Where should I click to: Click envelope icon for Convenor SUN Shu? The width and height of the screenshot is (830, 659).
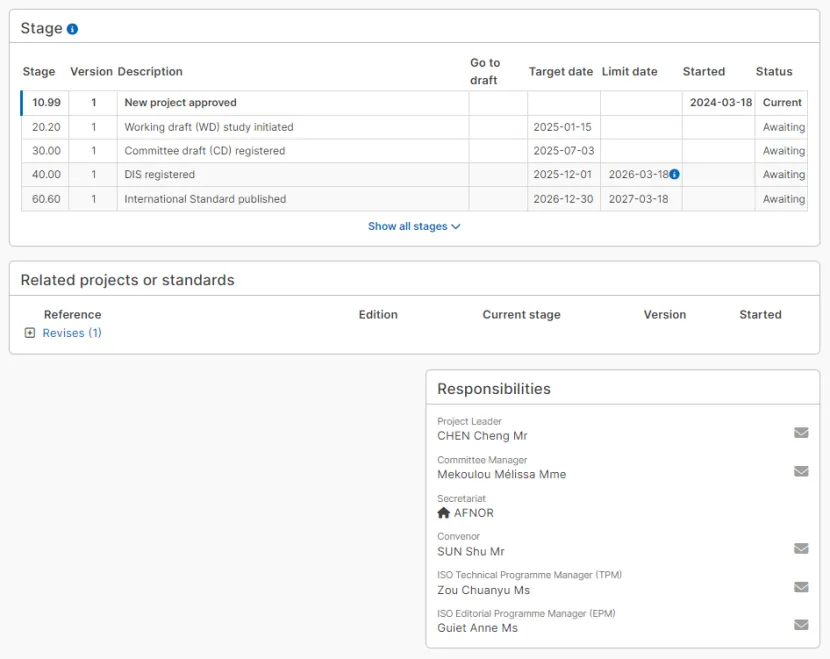[801, 548]
